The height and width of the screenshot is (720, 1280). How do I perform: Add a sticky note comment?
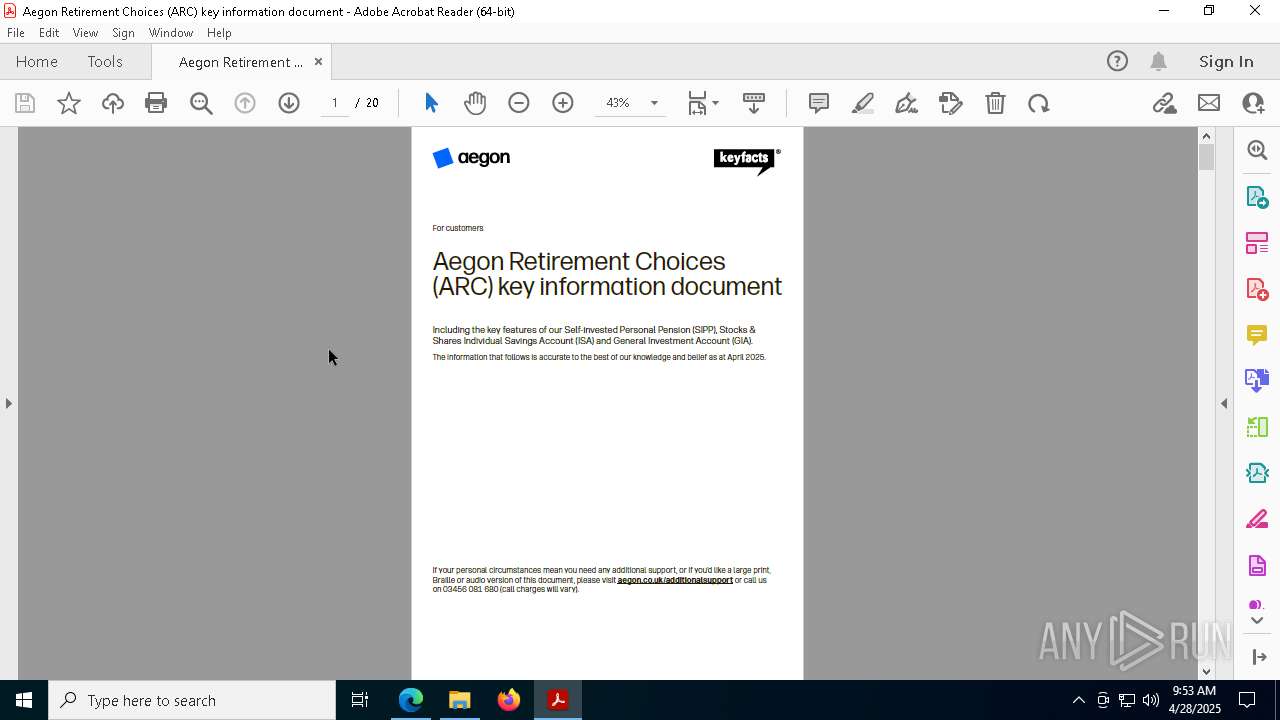pos(819,103)
